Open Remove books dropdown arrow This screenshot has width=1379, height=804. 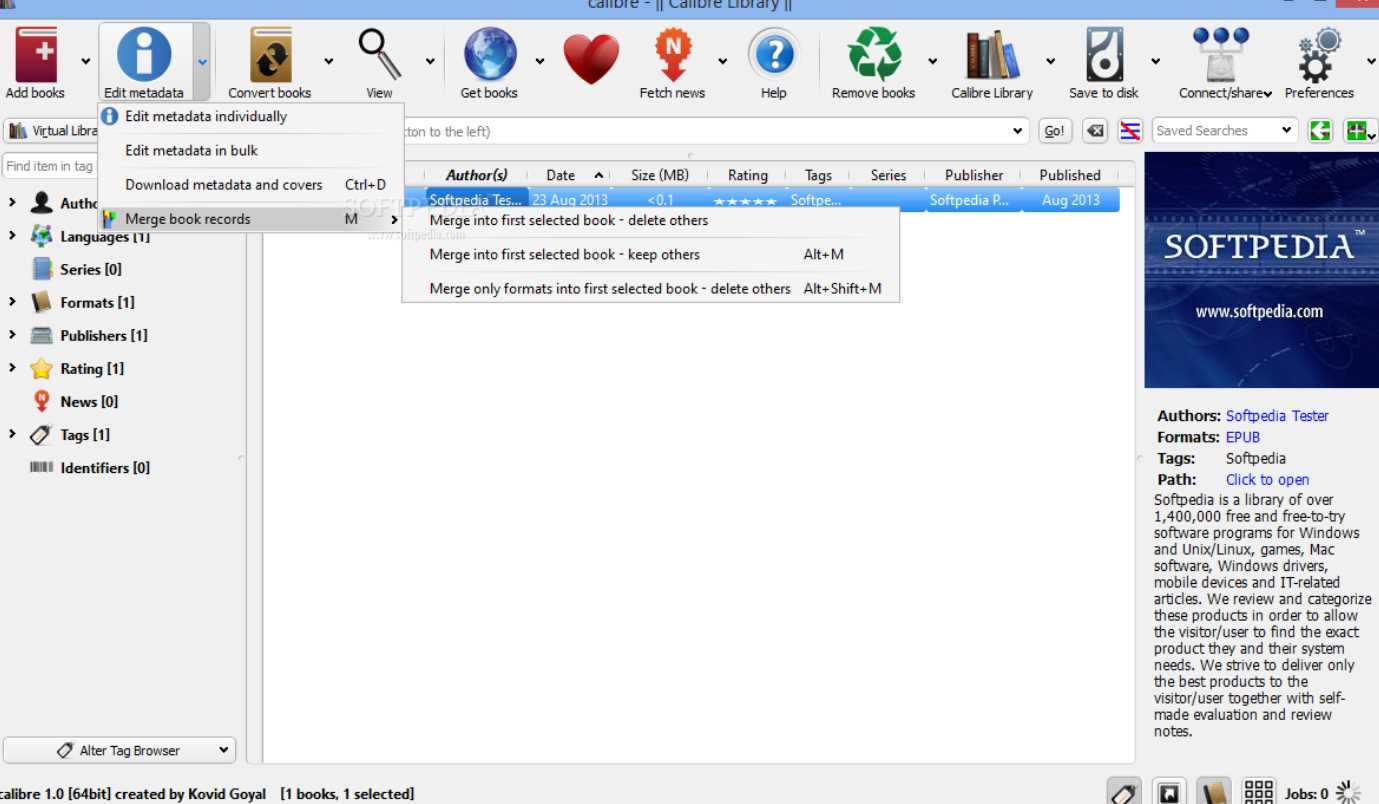(x=932, y=62)
